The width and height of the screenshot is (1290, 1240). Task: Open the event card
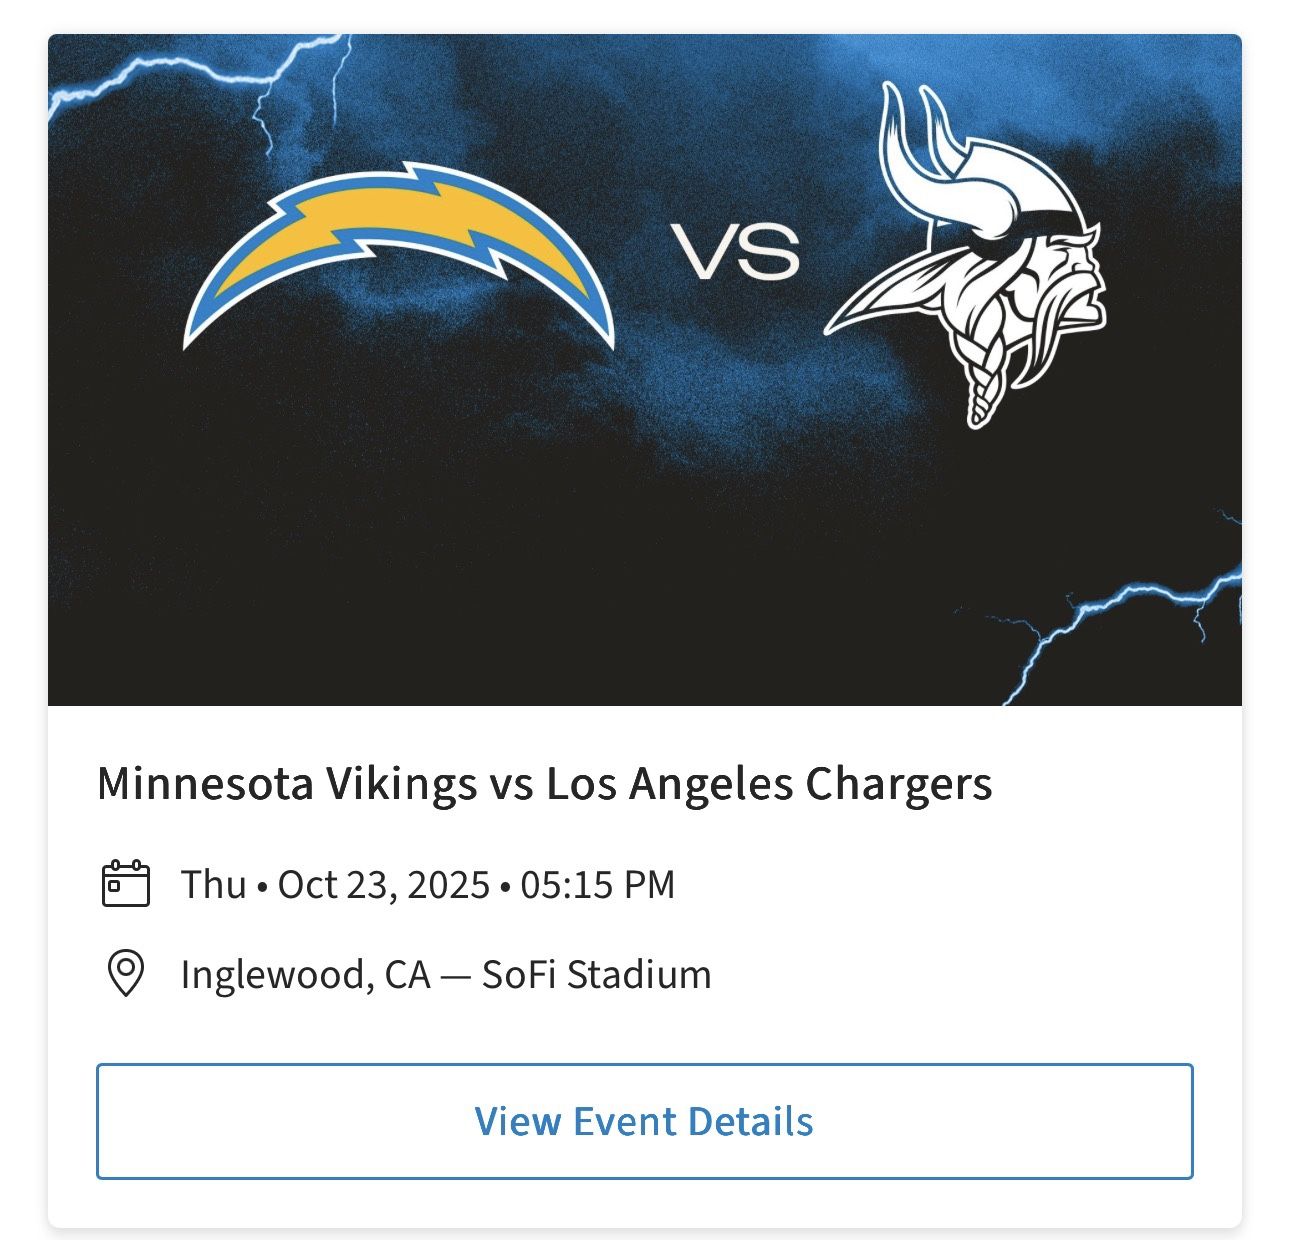point(645,620)
